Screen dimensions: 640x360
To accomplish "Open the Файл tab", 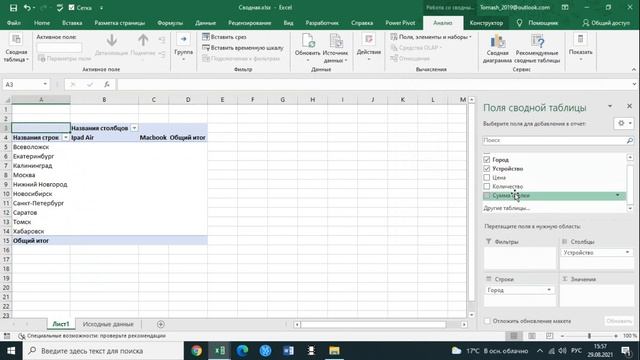I will 14,23.
